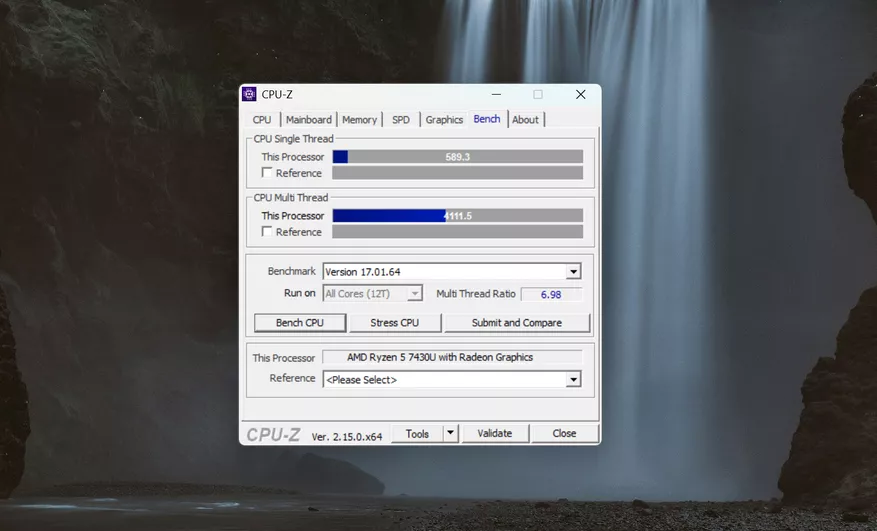Start benchmark with Bench CPU button
Screen dimensions: 877x531
coord(299,323)
